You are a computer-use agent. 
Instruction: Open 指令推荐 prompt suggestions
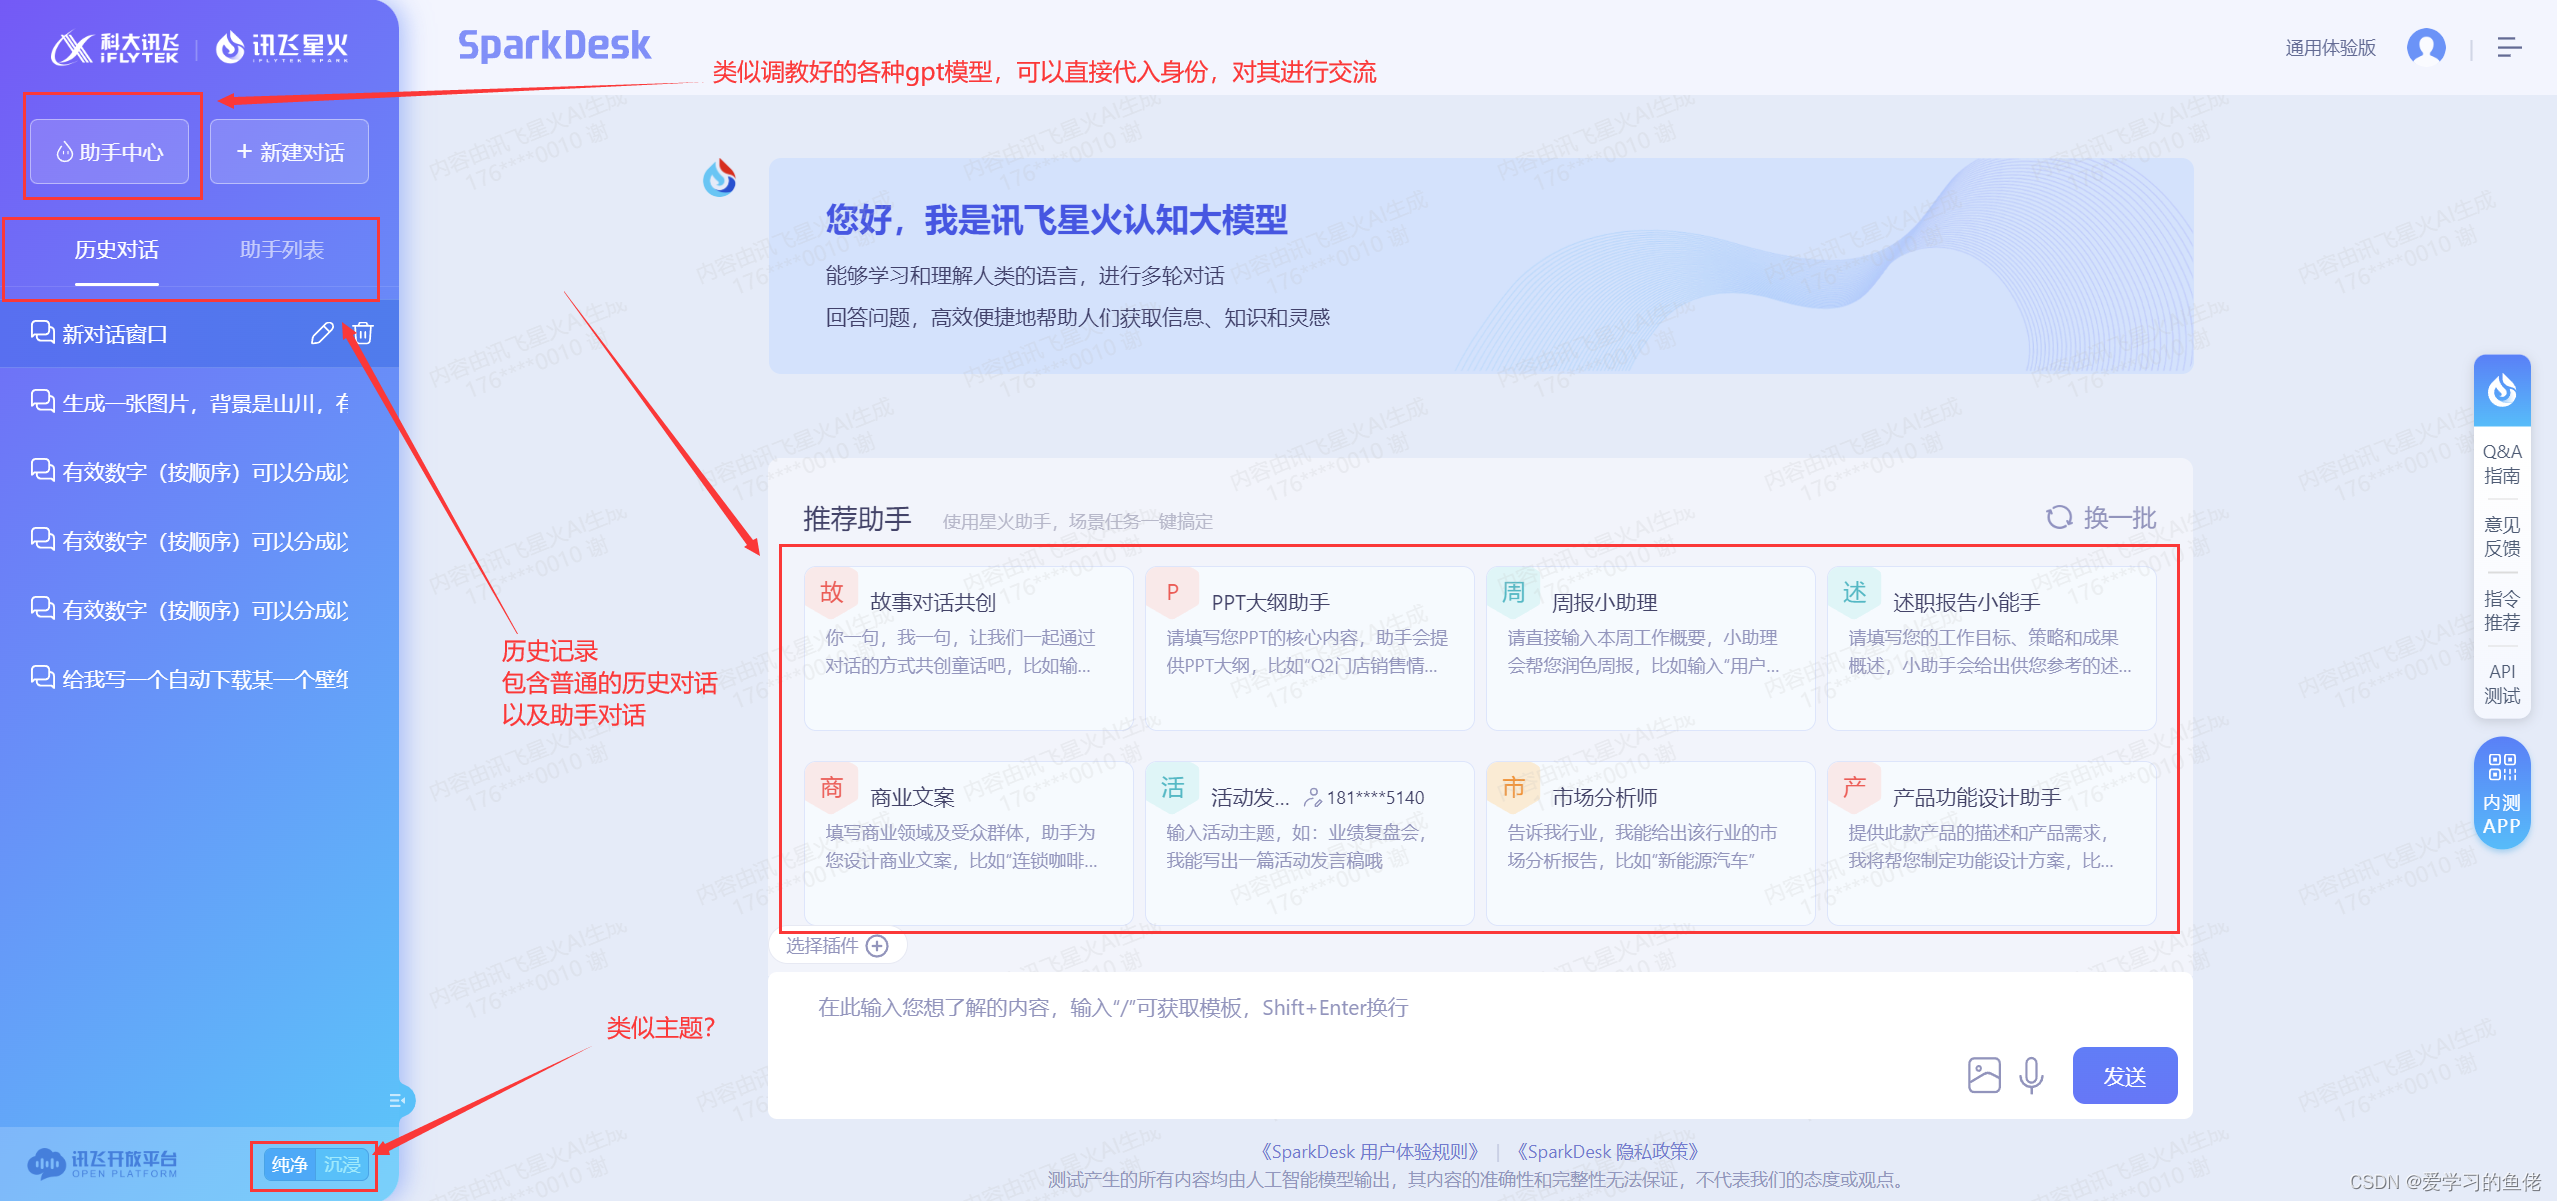pyautogui.click(x=2502, y=610)
